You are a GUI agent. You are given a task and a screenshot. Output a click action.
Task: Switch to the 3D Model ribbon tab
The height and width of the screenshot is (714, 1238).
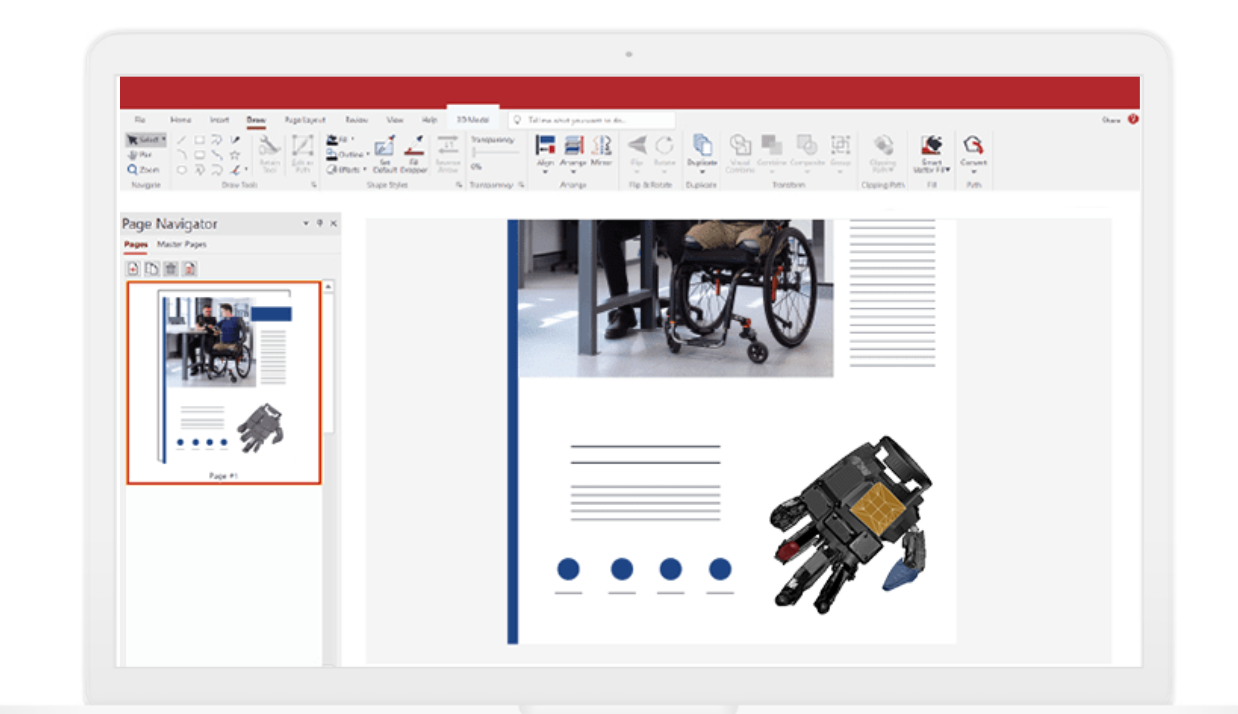click(472, 116)
